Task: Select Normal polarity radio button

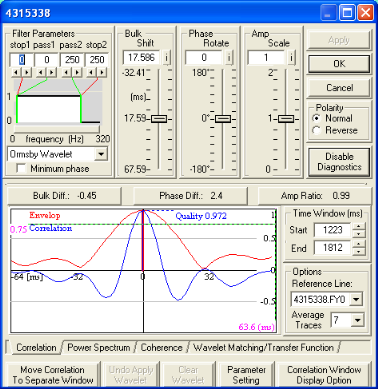Action: [x=317, y=118]
